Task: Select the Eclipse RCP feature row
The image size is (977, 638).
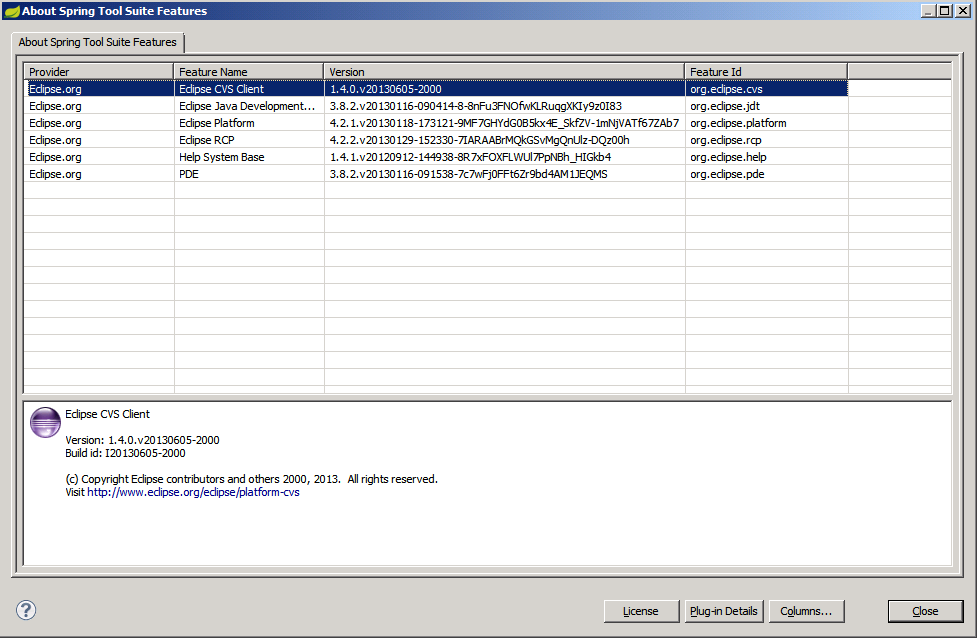Action: click(436, 140)
